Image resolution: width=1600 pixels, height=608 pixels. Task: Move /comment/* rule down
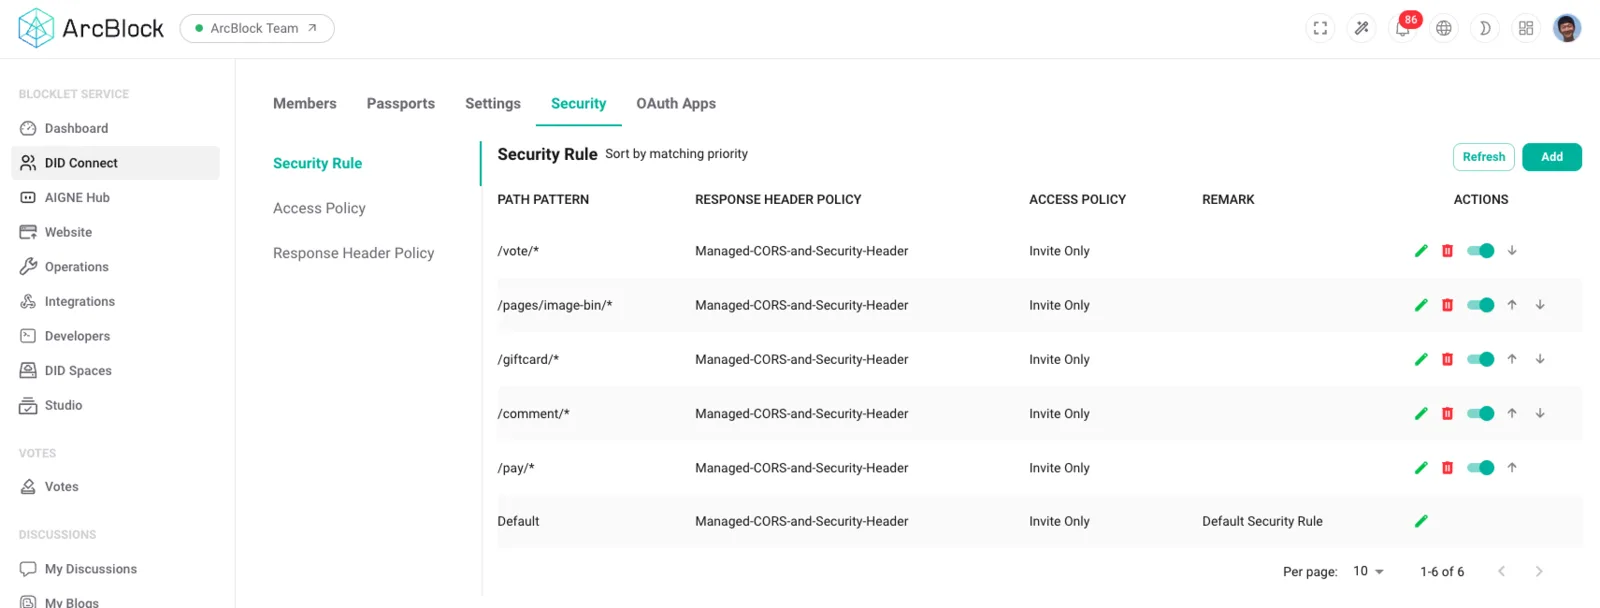pyautogui.click(x=1540, y=413)
